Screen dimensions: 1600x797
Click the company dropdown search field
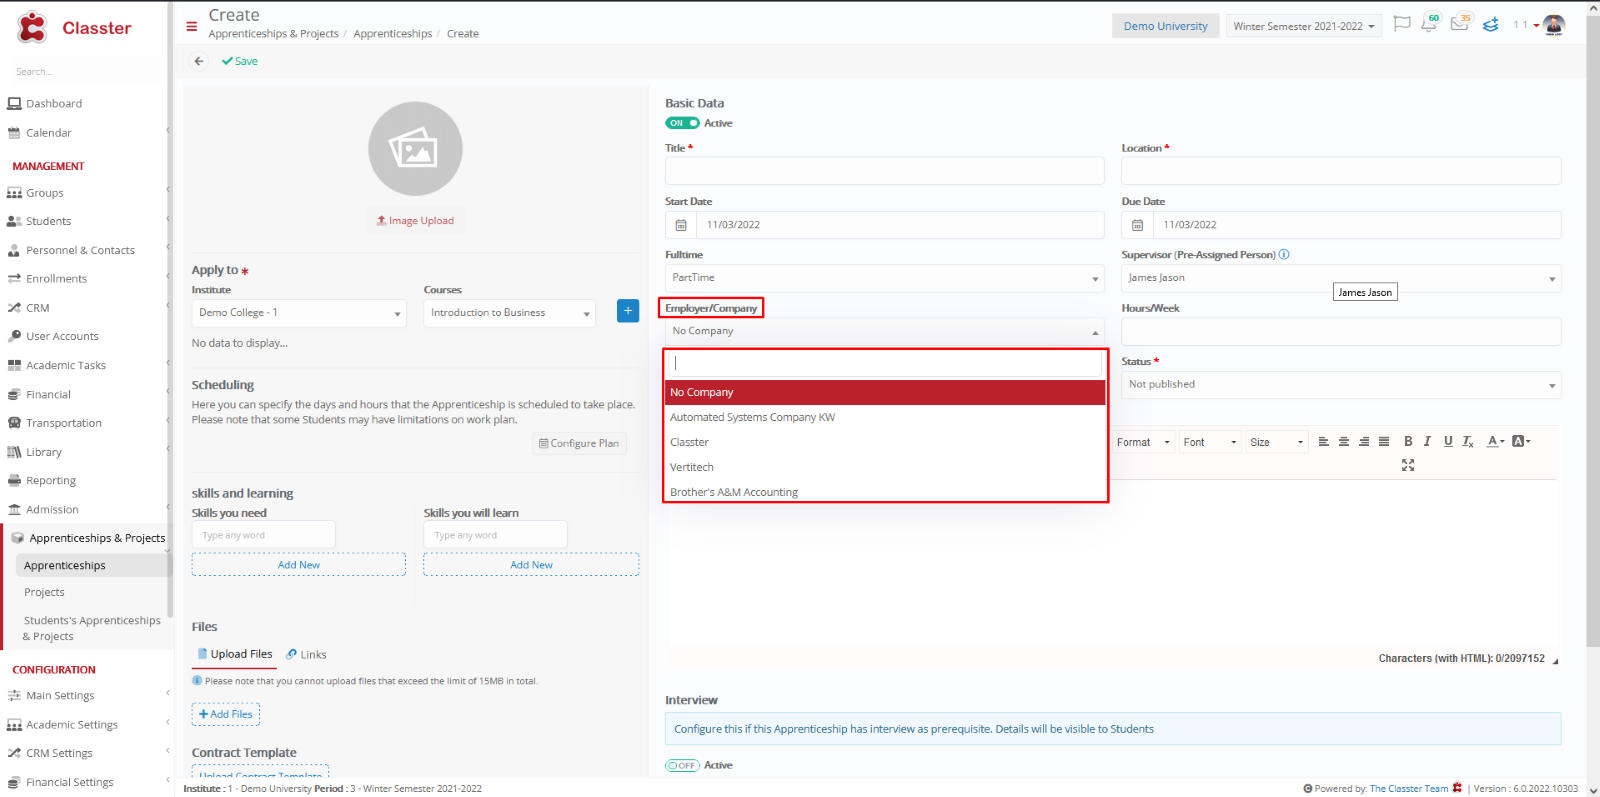[885, 363]
